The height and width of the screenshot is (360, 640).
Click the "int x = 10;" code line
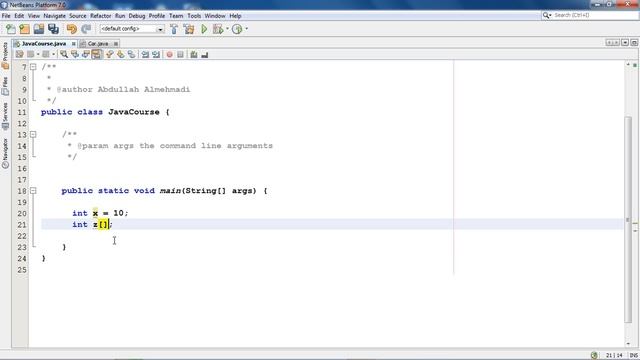coord(100,213)
